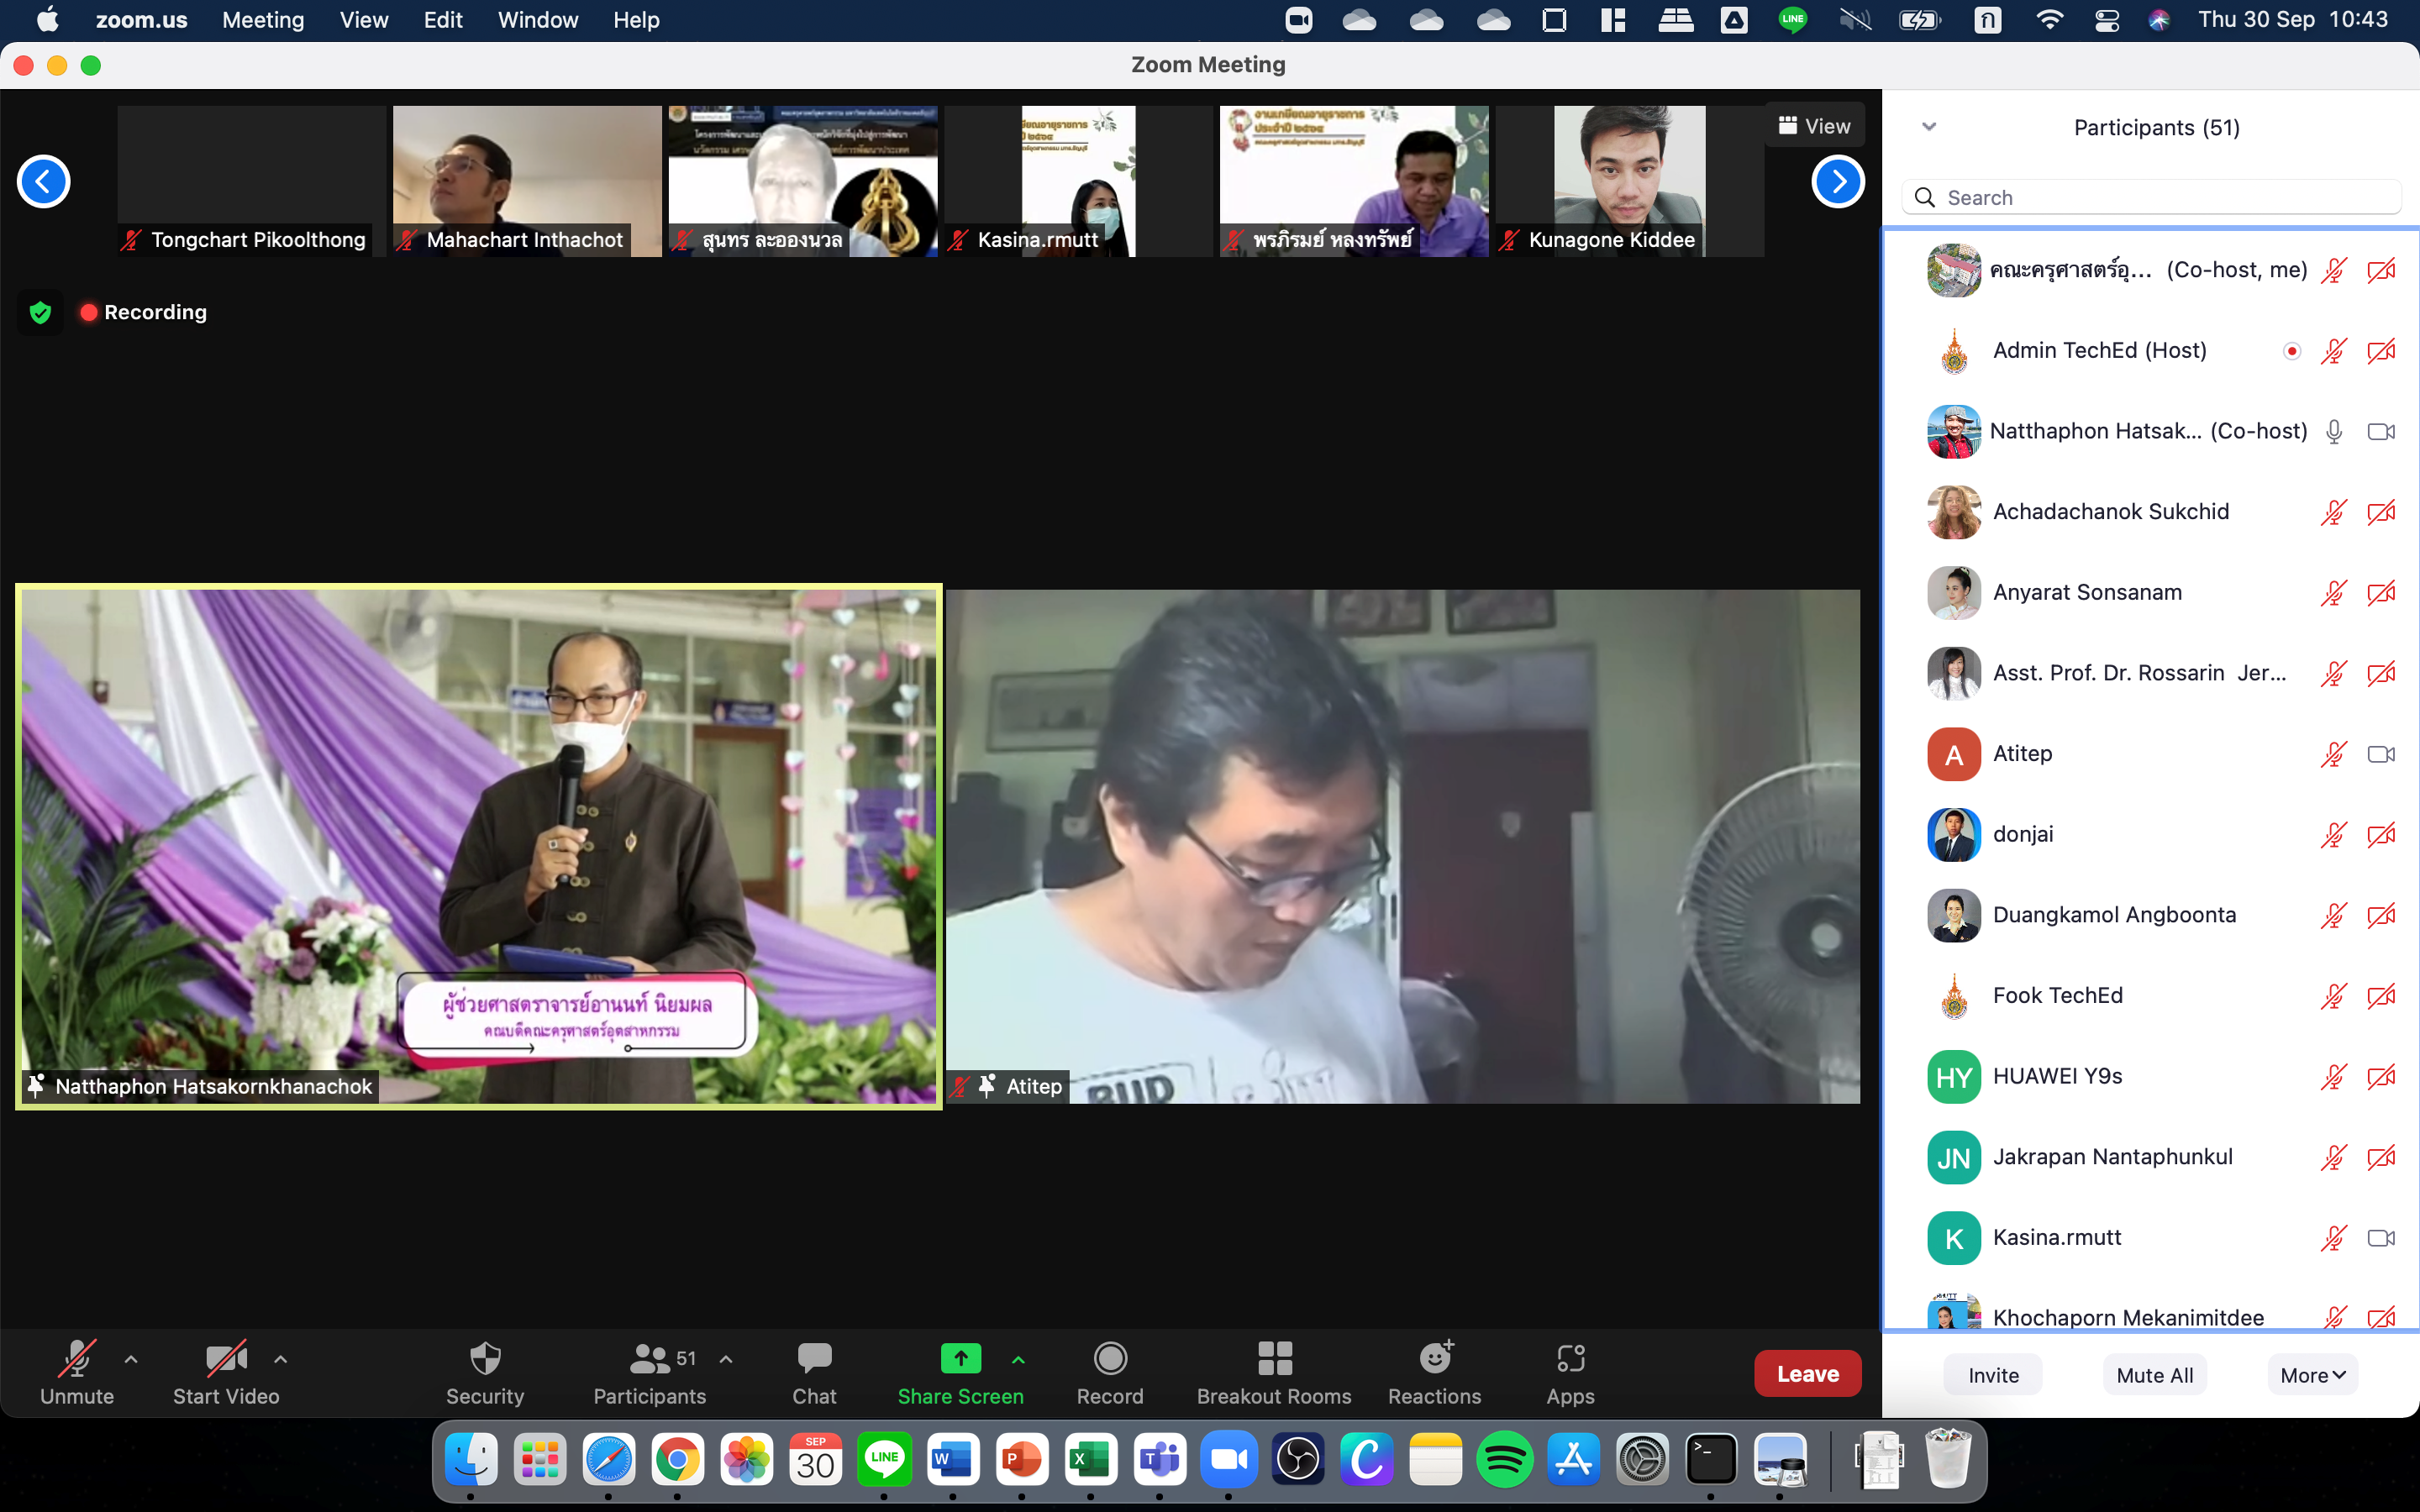Open the Security shield icon

(485, 1359)
